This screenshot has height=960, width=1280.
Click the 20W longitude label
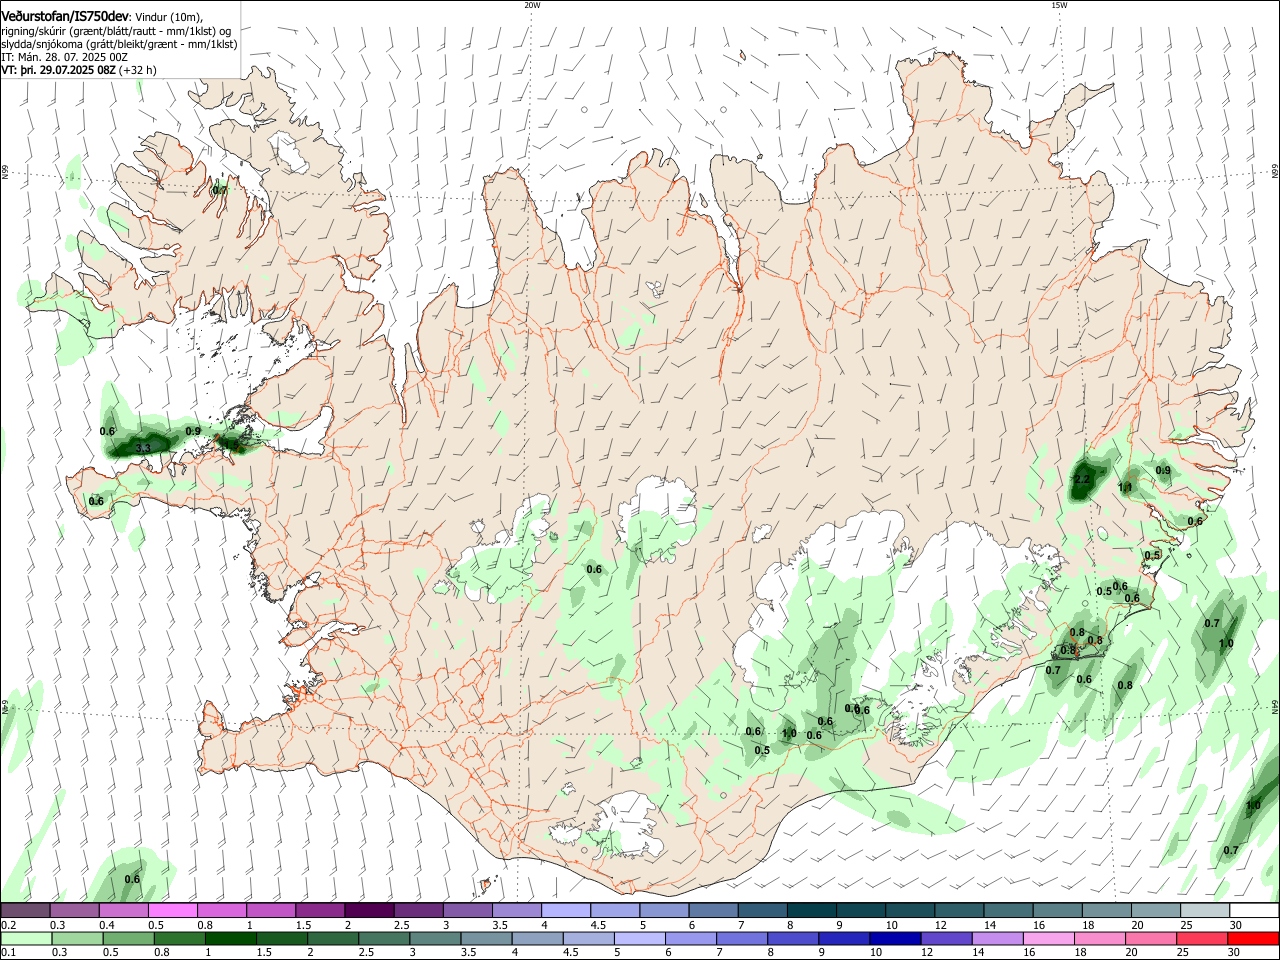(531, 5)
